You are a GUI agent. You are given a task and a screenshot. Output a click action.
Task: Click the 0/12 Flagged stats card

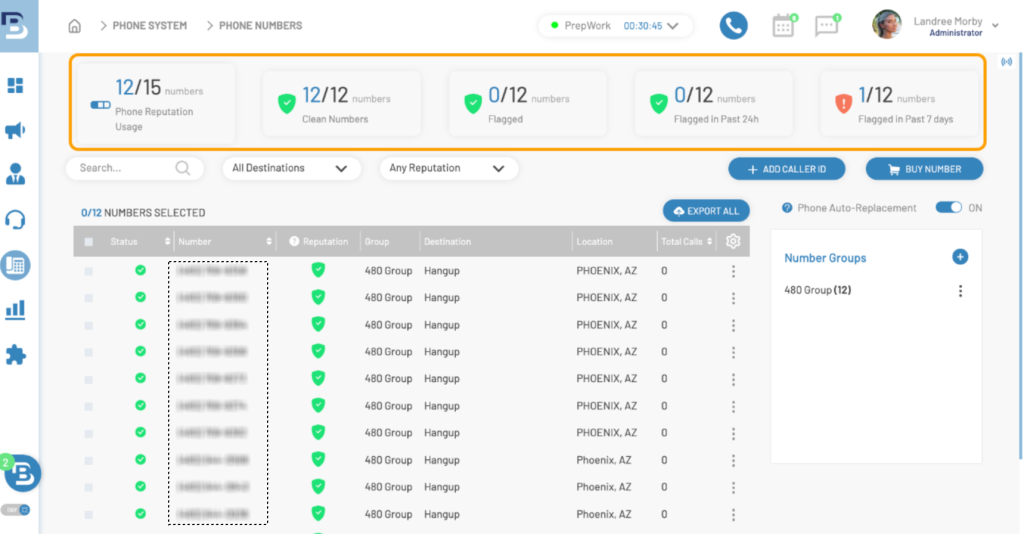coord(528,104)
